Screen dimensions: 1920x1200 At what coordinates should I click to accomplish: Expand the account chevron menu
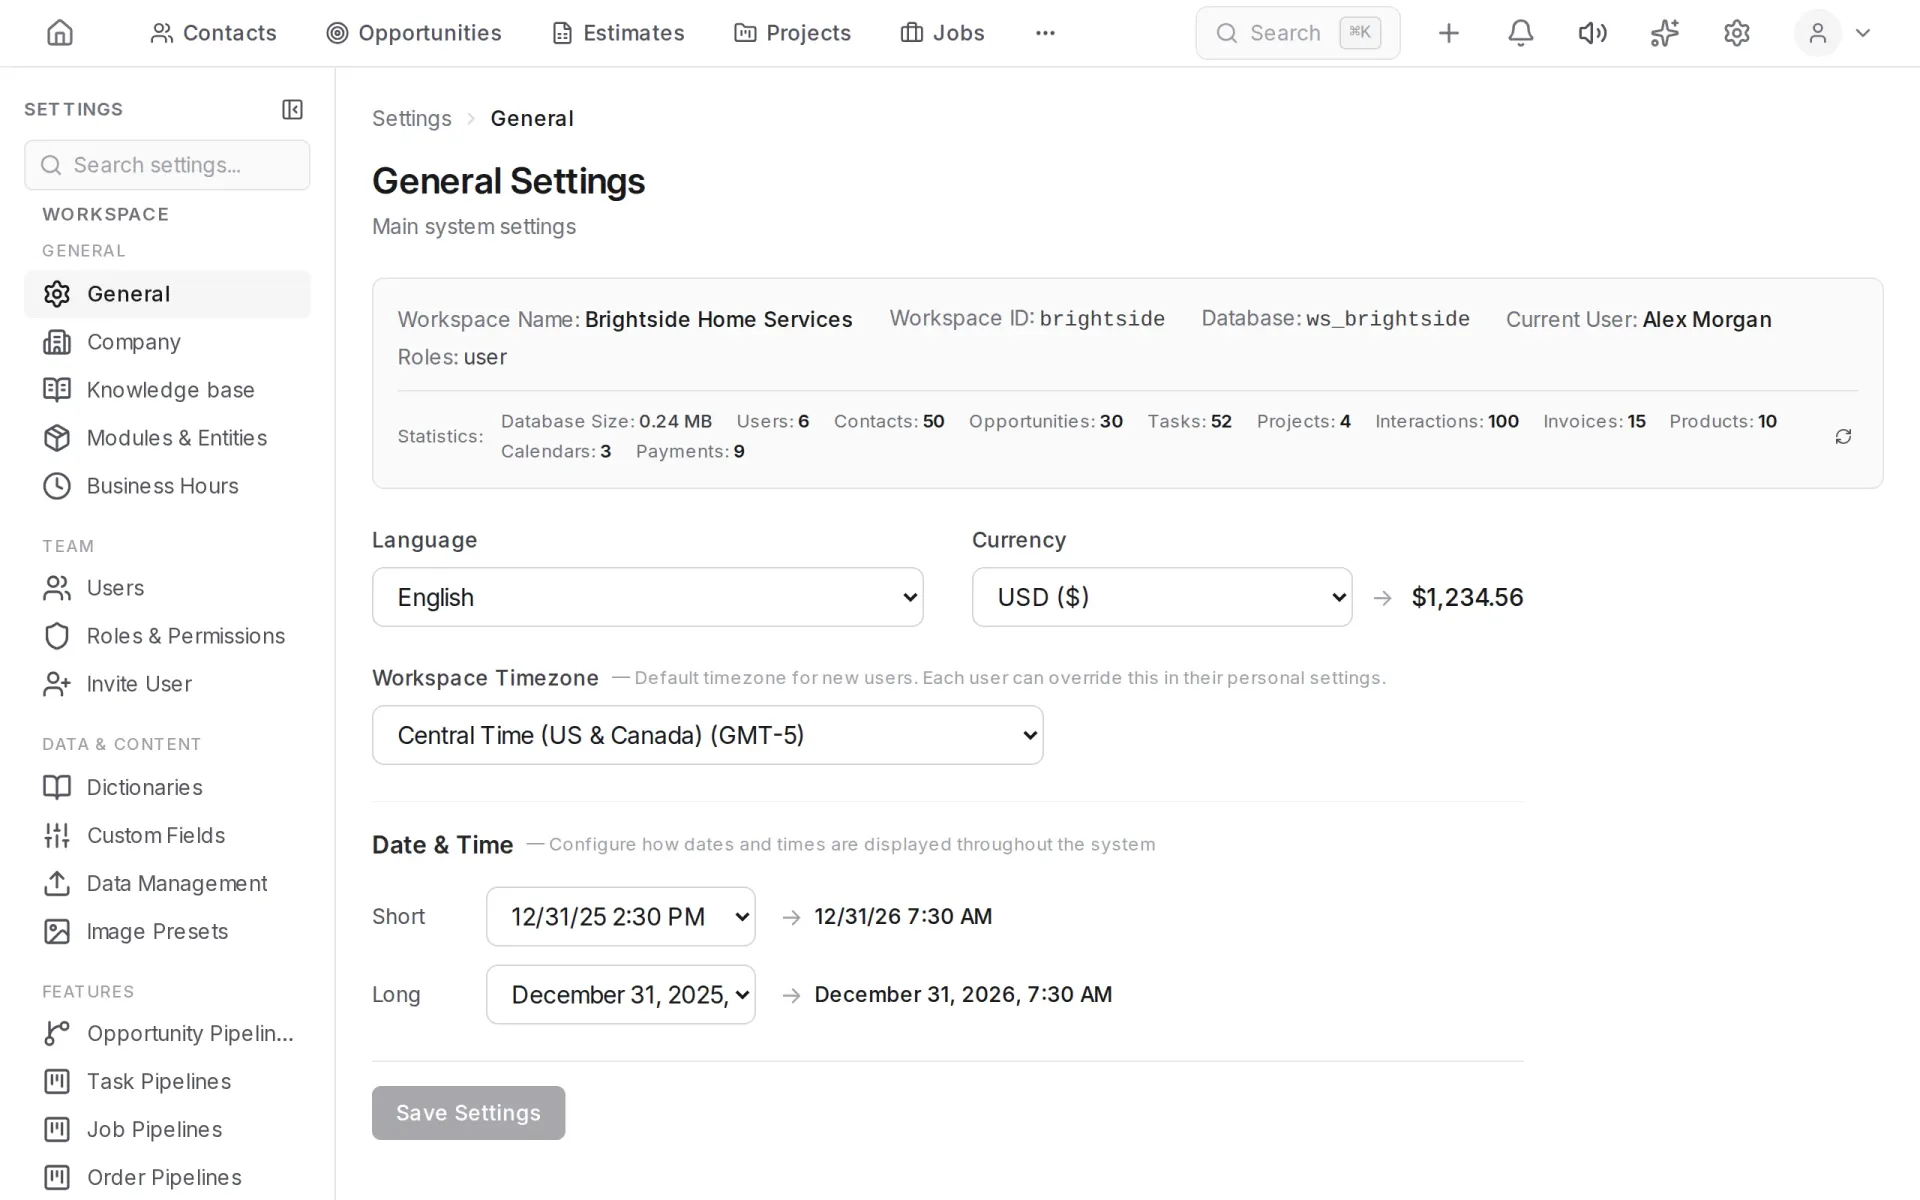pyautogui.click(x=1863, y=33)
